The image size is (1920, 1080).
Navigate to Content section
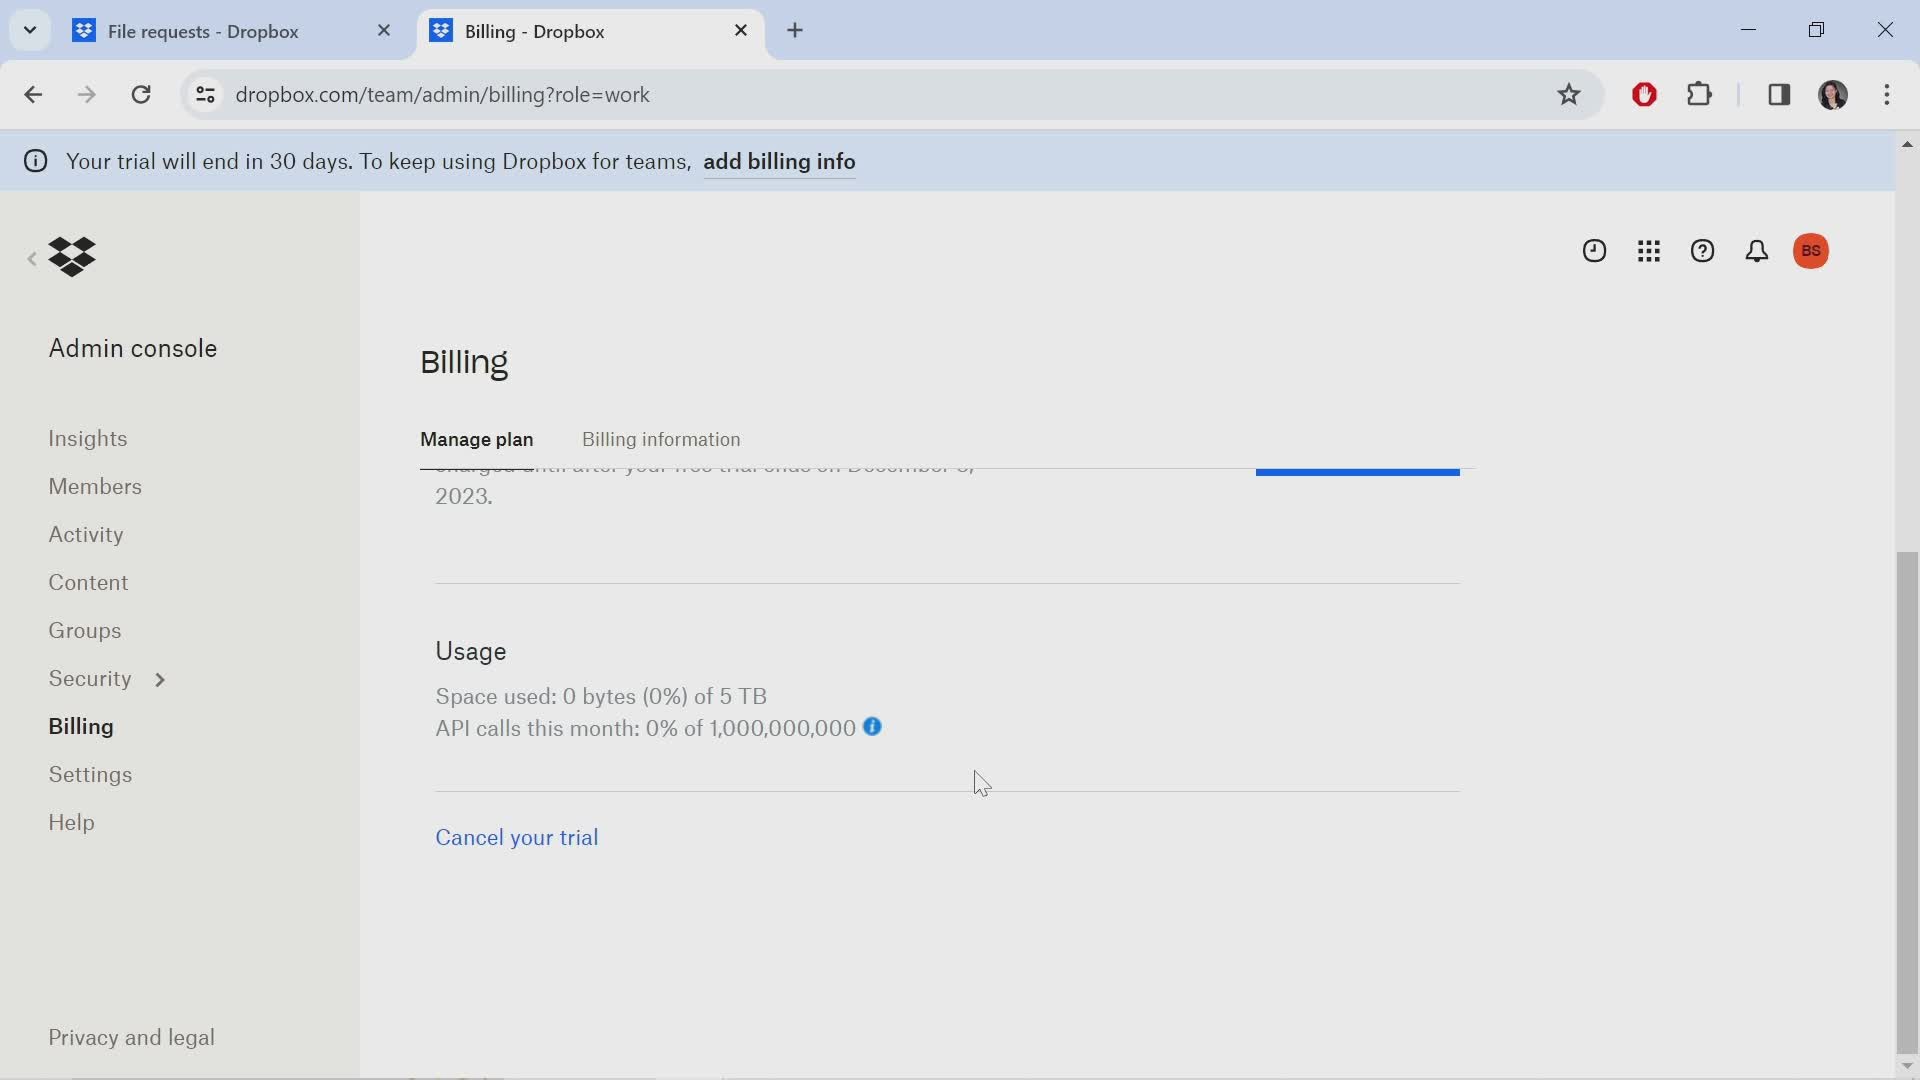click(88, 582)
